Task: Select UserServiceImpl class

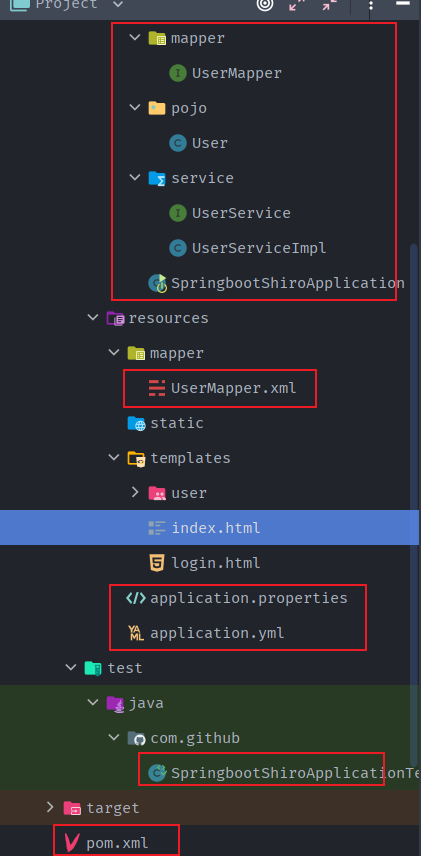Action: tap(248, 248)
